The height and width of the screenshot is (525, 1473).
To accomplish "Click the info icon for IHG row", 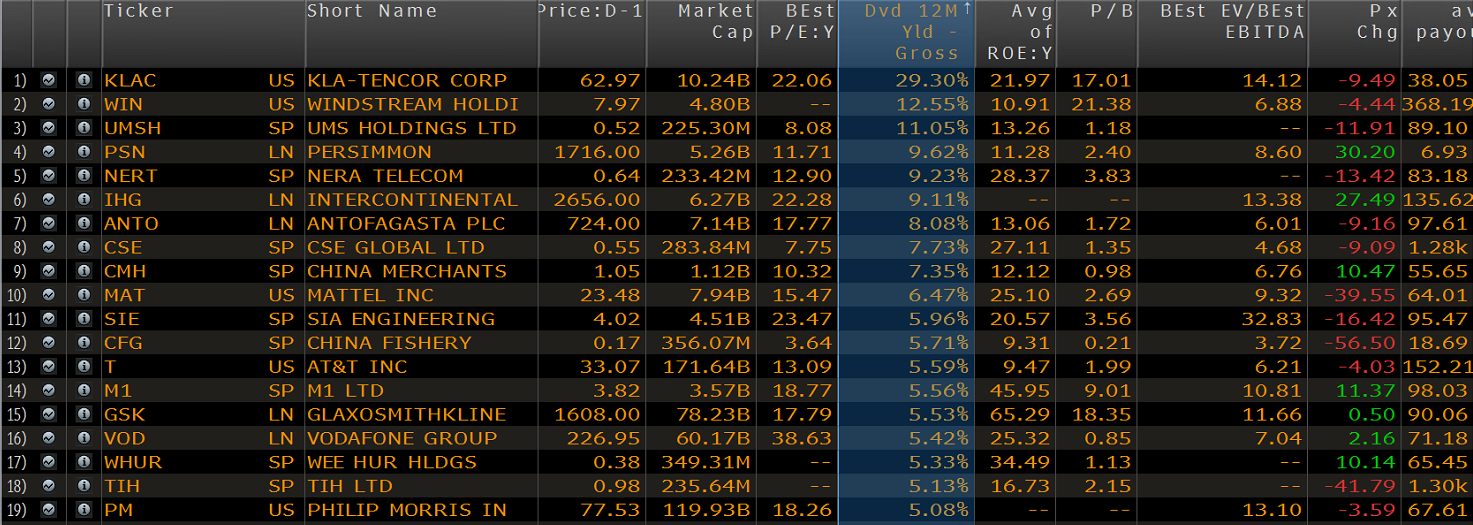I will (84, 200).
